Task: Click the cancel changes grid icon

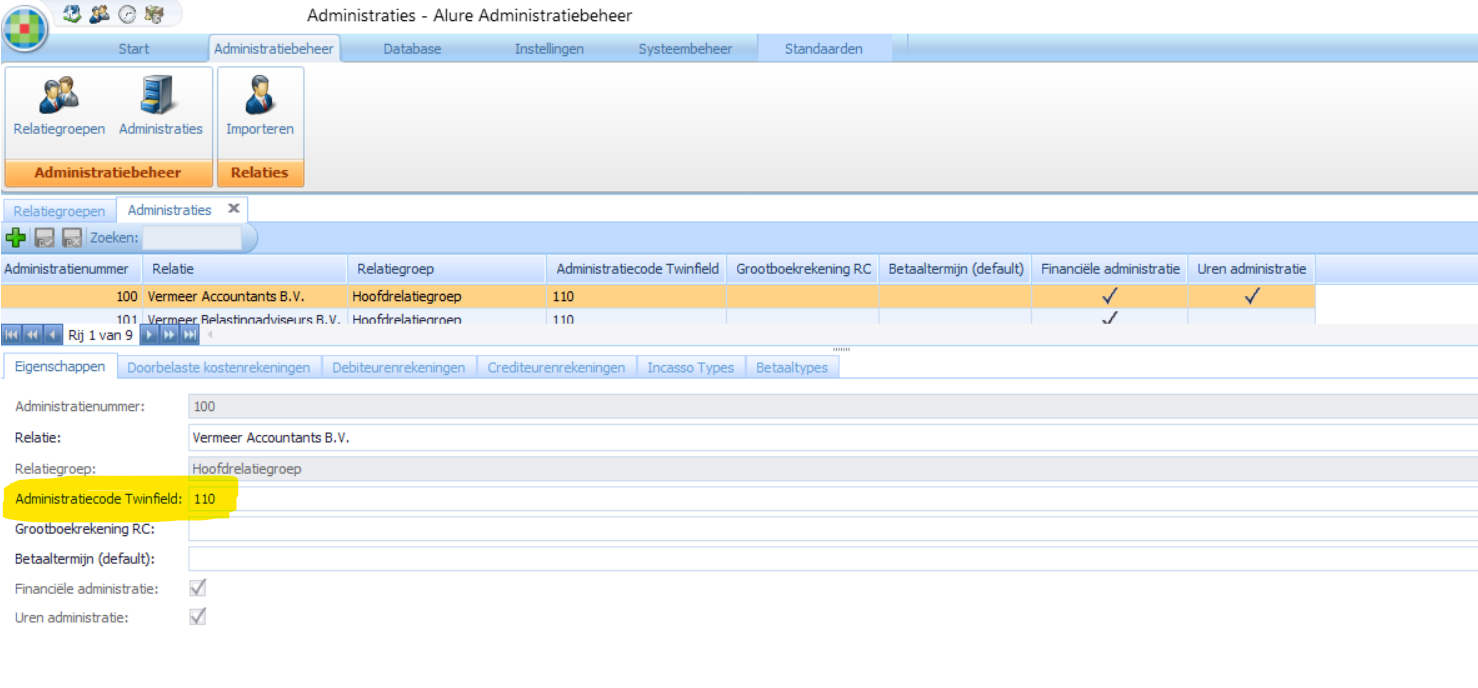Action: (72, 238)
